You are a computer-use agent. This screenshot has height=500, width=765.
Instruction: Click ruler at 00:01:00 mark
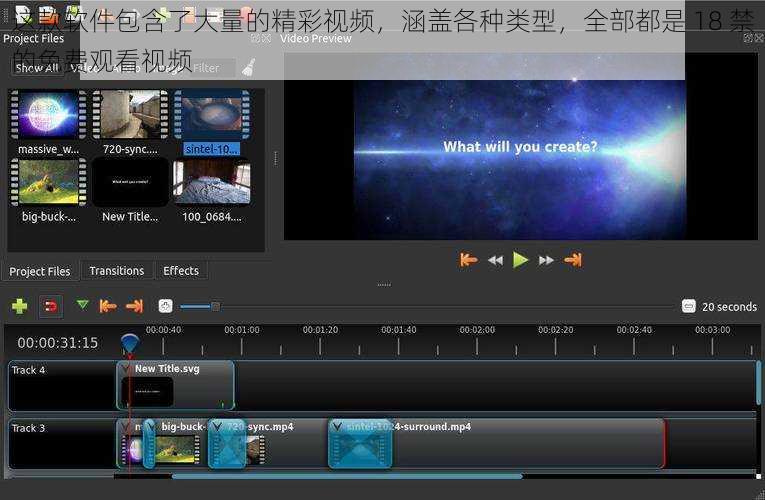point(242,330)
